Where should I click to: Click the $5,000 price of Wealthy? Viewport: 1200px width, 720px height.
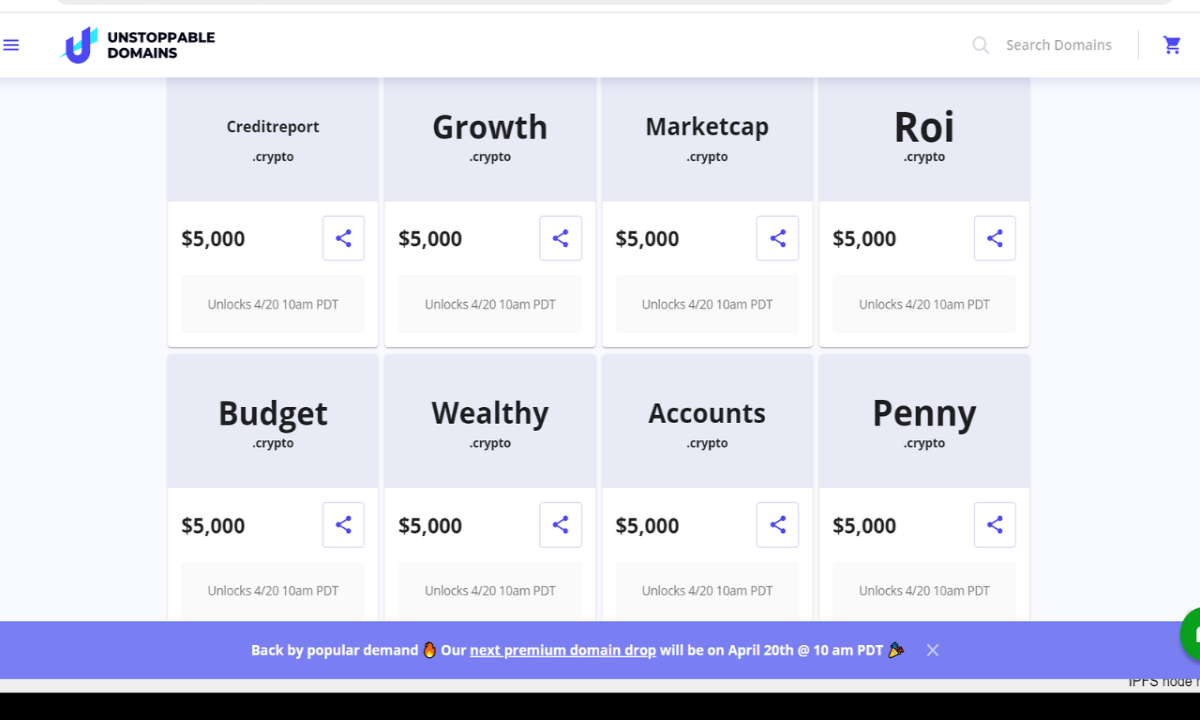pos(430,526)
